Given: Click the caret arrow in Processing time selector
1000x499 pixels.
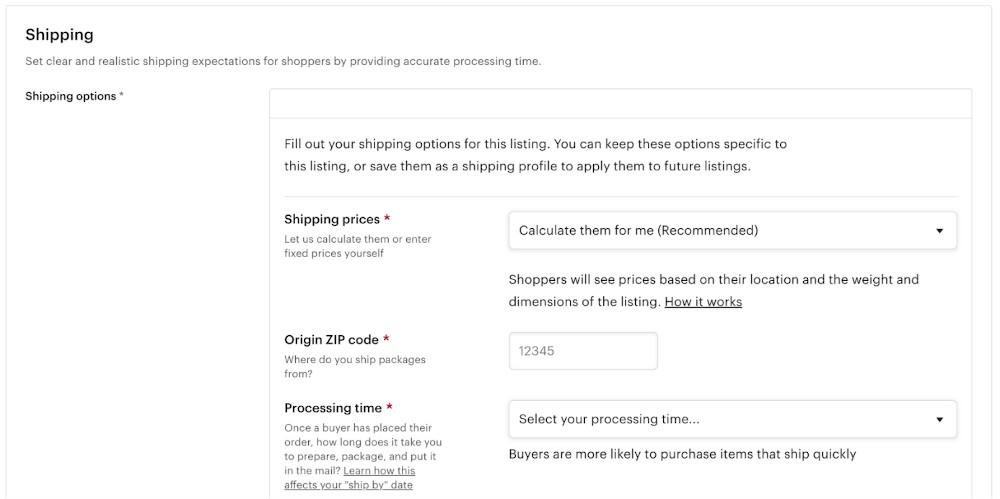Looking at the screenshot, I should (939, 420).
